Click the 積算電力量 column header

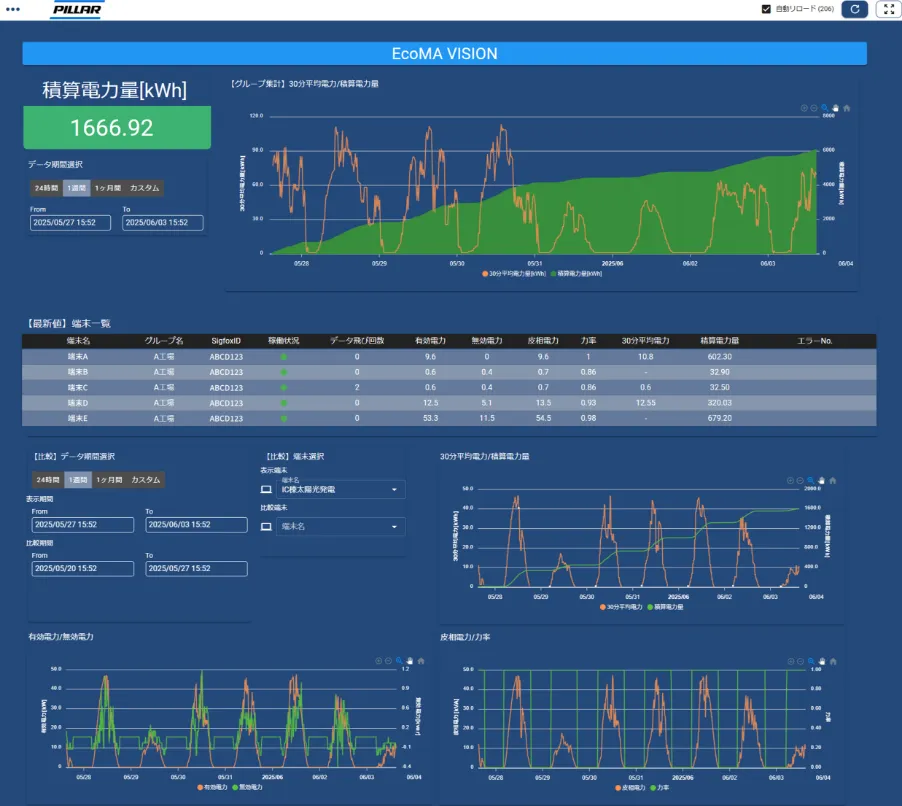click(720, 341)
